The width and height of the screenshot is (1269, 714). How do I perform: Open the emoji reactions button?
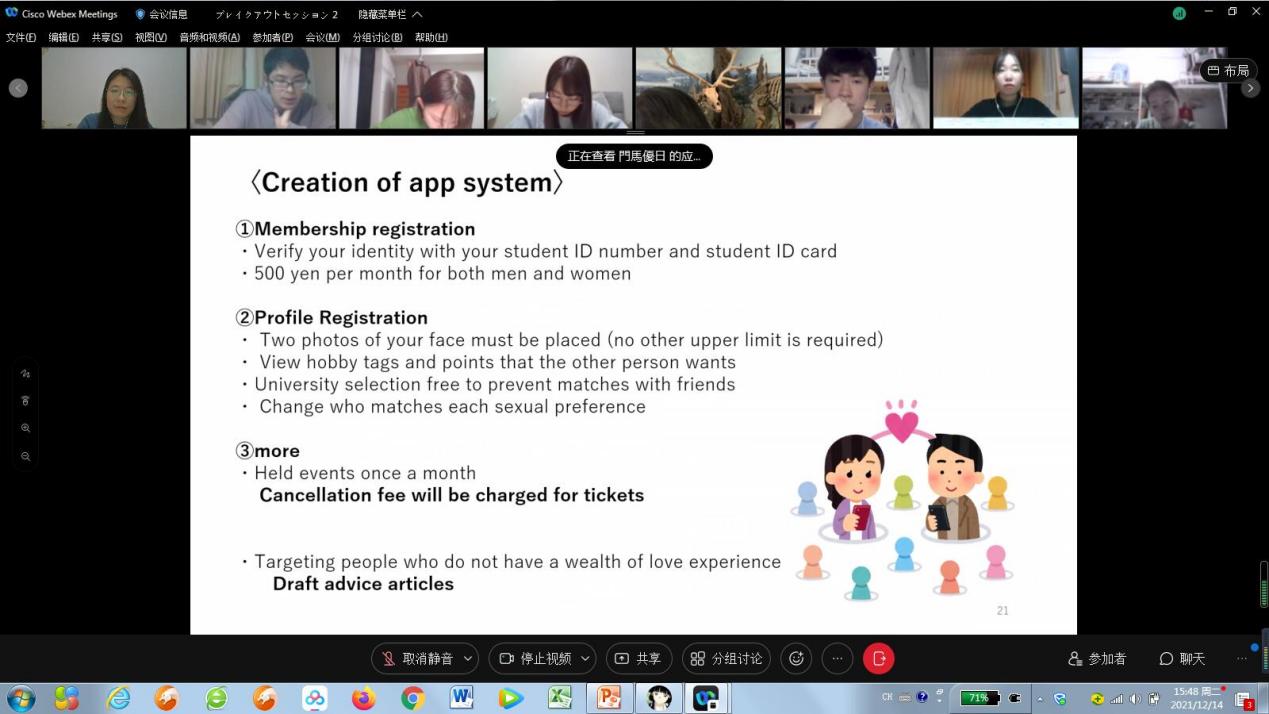point(796,658)
